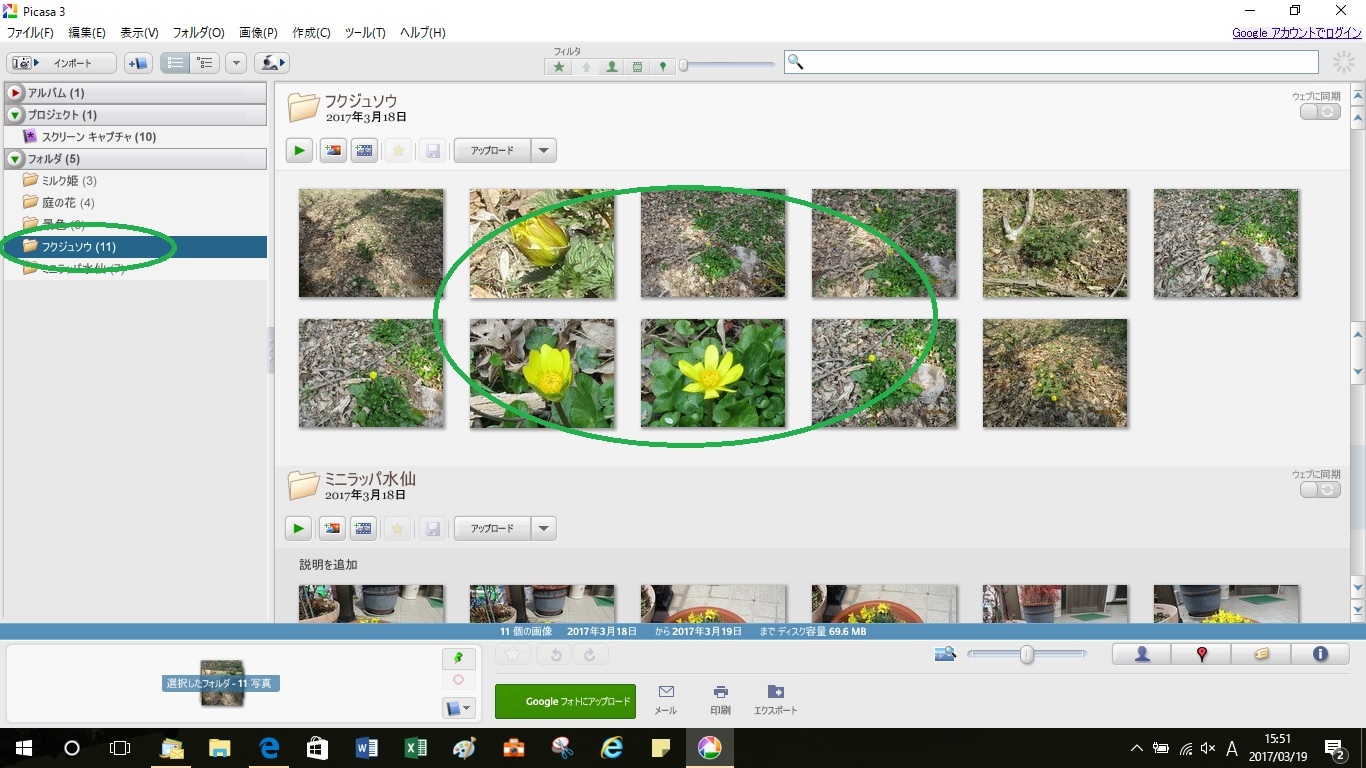Viewport: 1366px width, 768px height.
Task: Star the photos in the フクジュソウ folder header
Action: coord(398,151)
